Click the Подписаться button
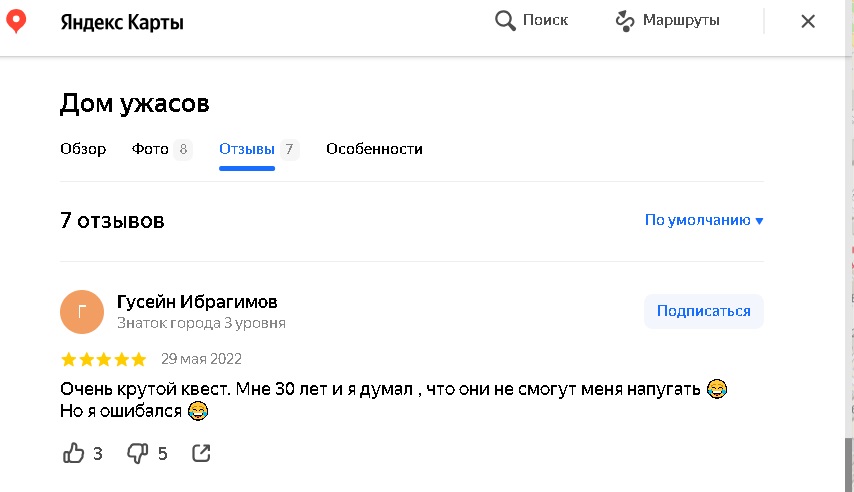The width and height of the screenshot is (854, 492). click(x=704, y=311)
